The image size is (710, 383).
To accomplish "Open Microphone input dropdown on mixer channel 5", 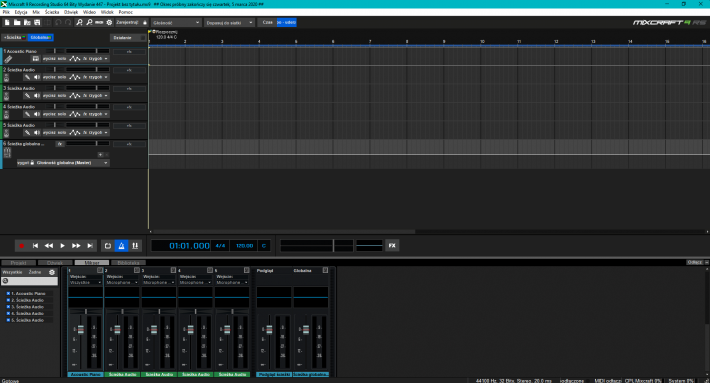I will pos(232,282).
